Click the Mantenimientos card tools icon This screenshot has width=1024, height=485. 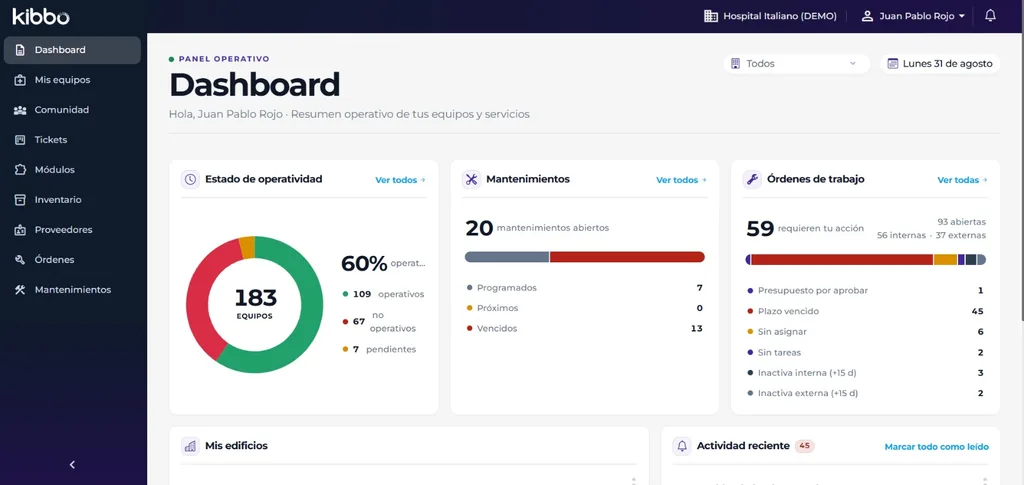[472, 180]
